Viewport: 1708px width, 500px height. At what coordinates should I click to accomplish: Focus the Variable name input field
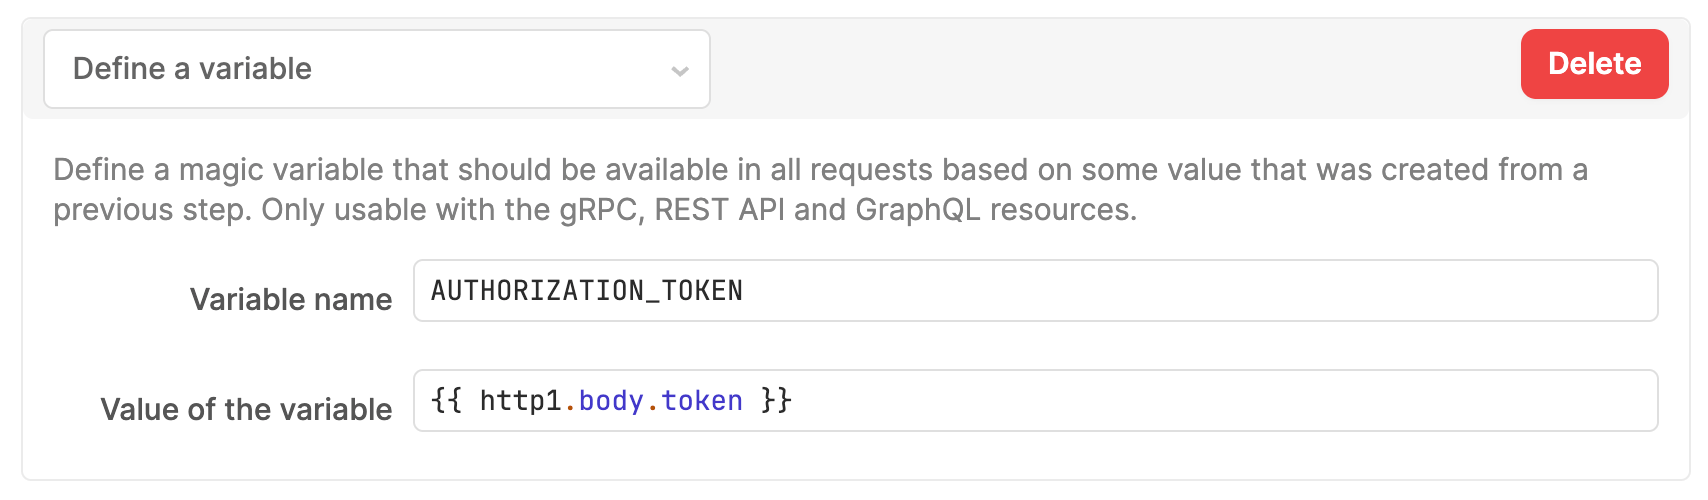1035,291
